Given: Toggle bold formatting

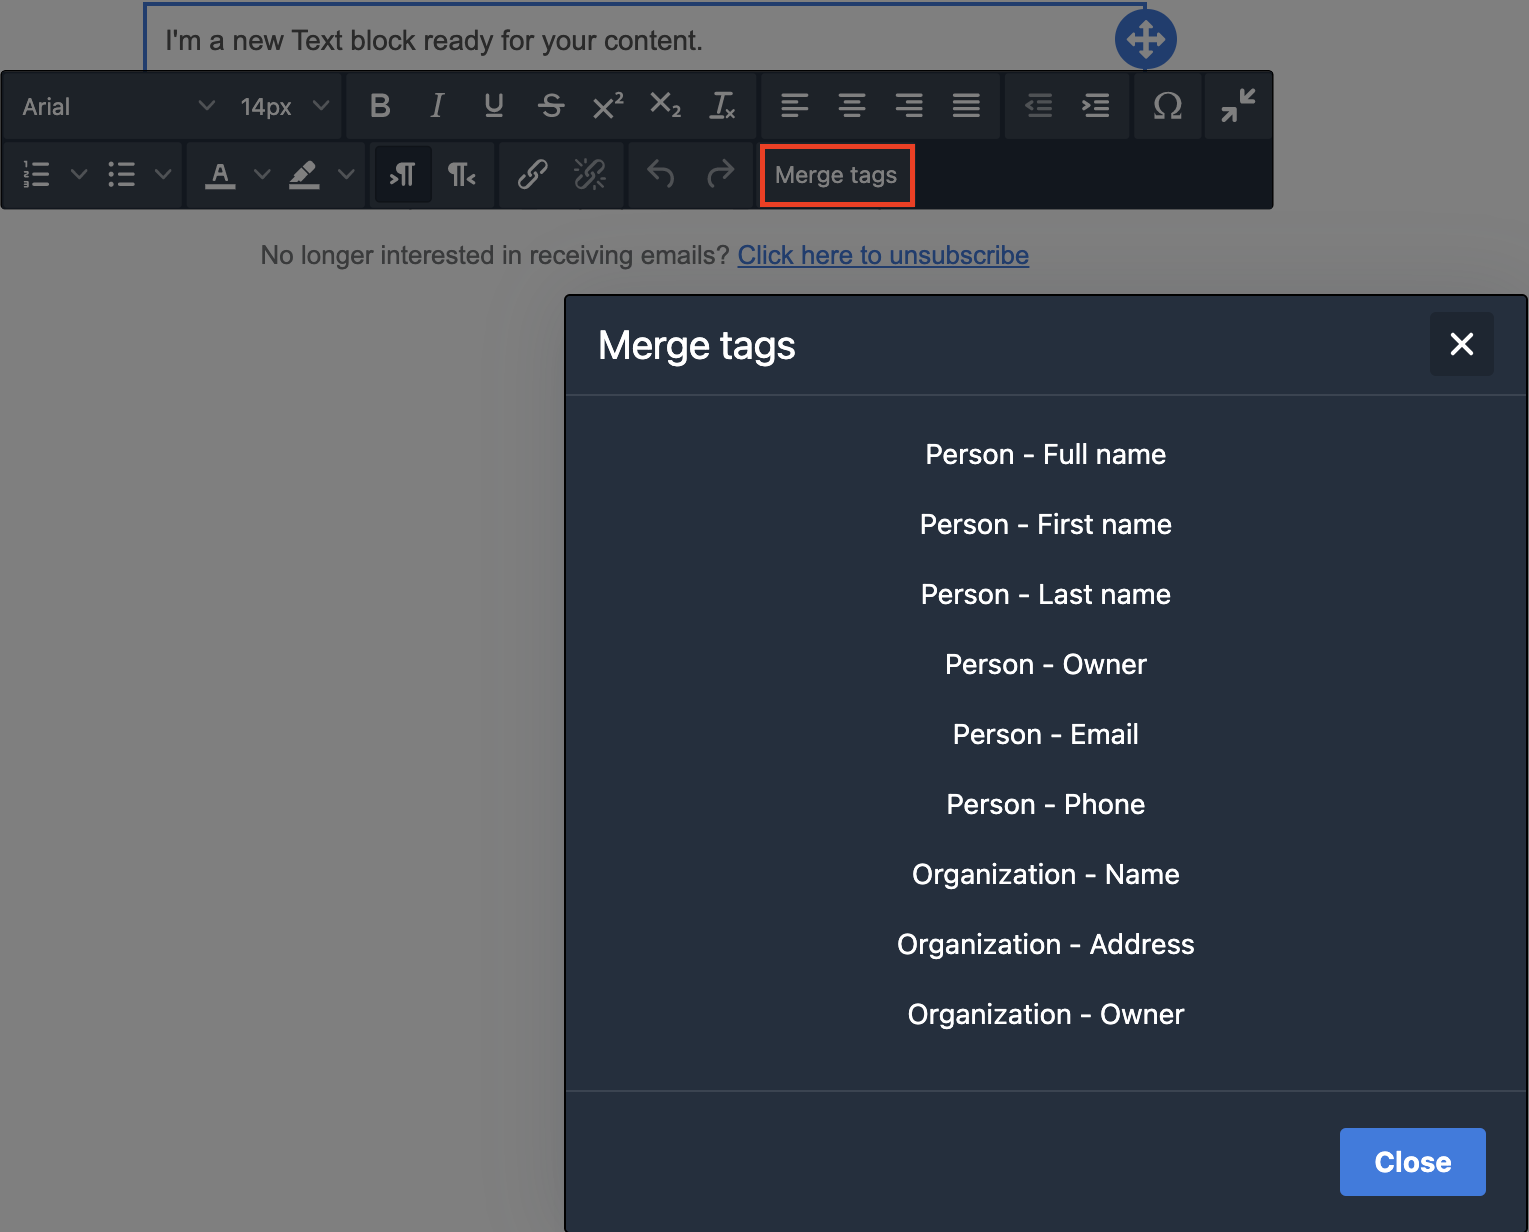Looking at the screenshot, I should [380, 106].
